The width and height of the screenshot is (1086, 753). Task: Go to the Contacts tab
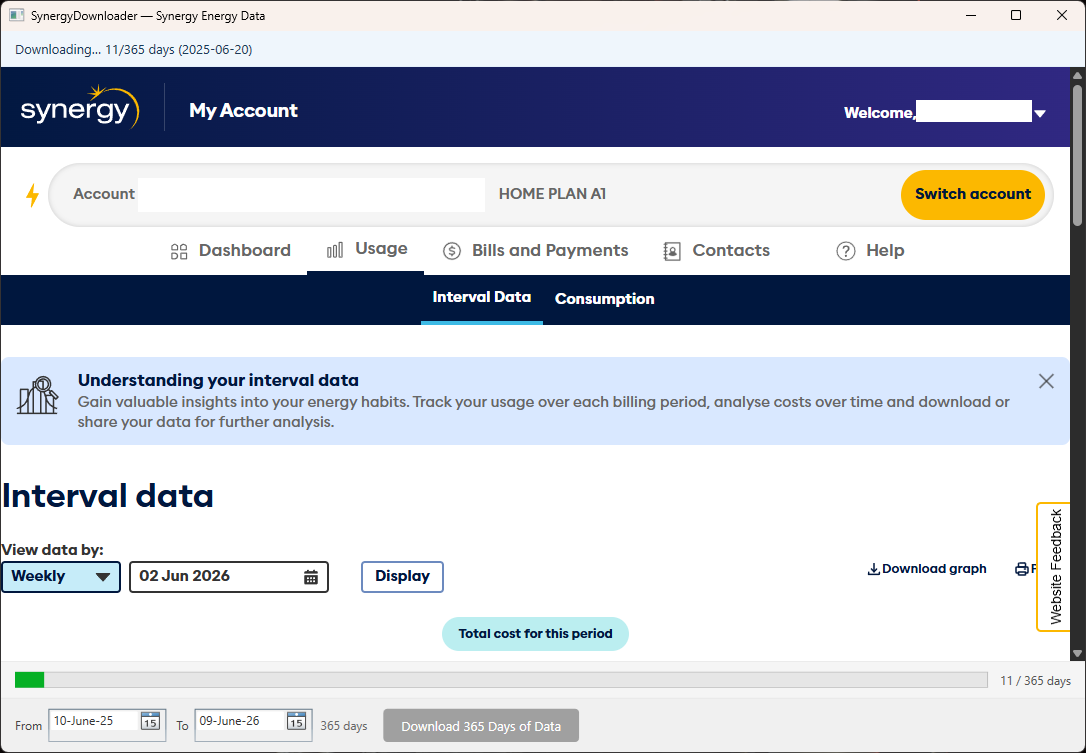point(716,251)
